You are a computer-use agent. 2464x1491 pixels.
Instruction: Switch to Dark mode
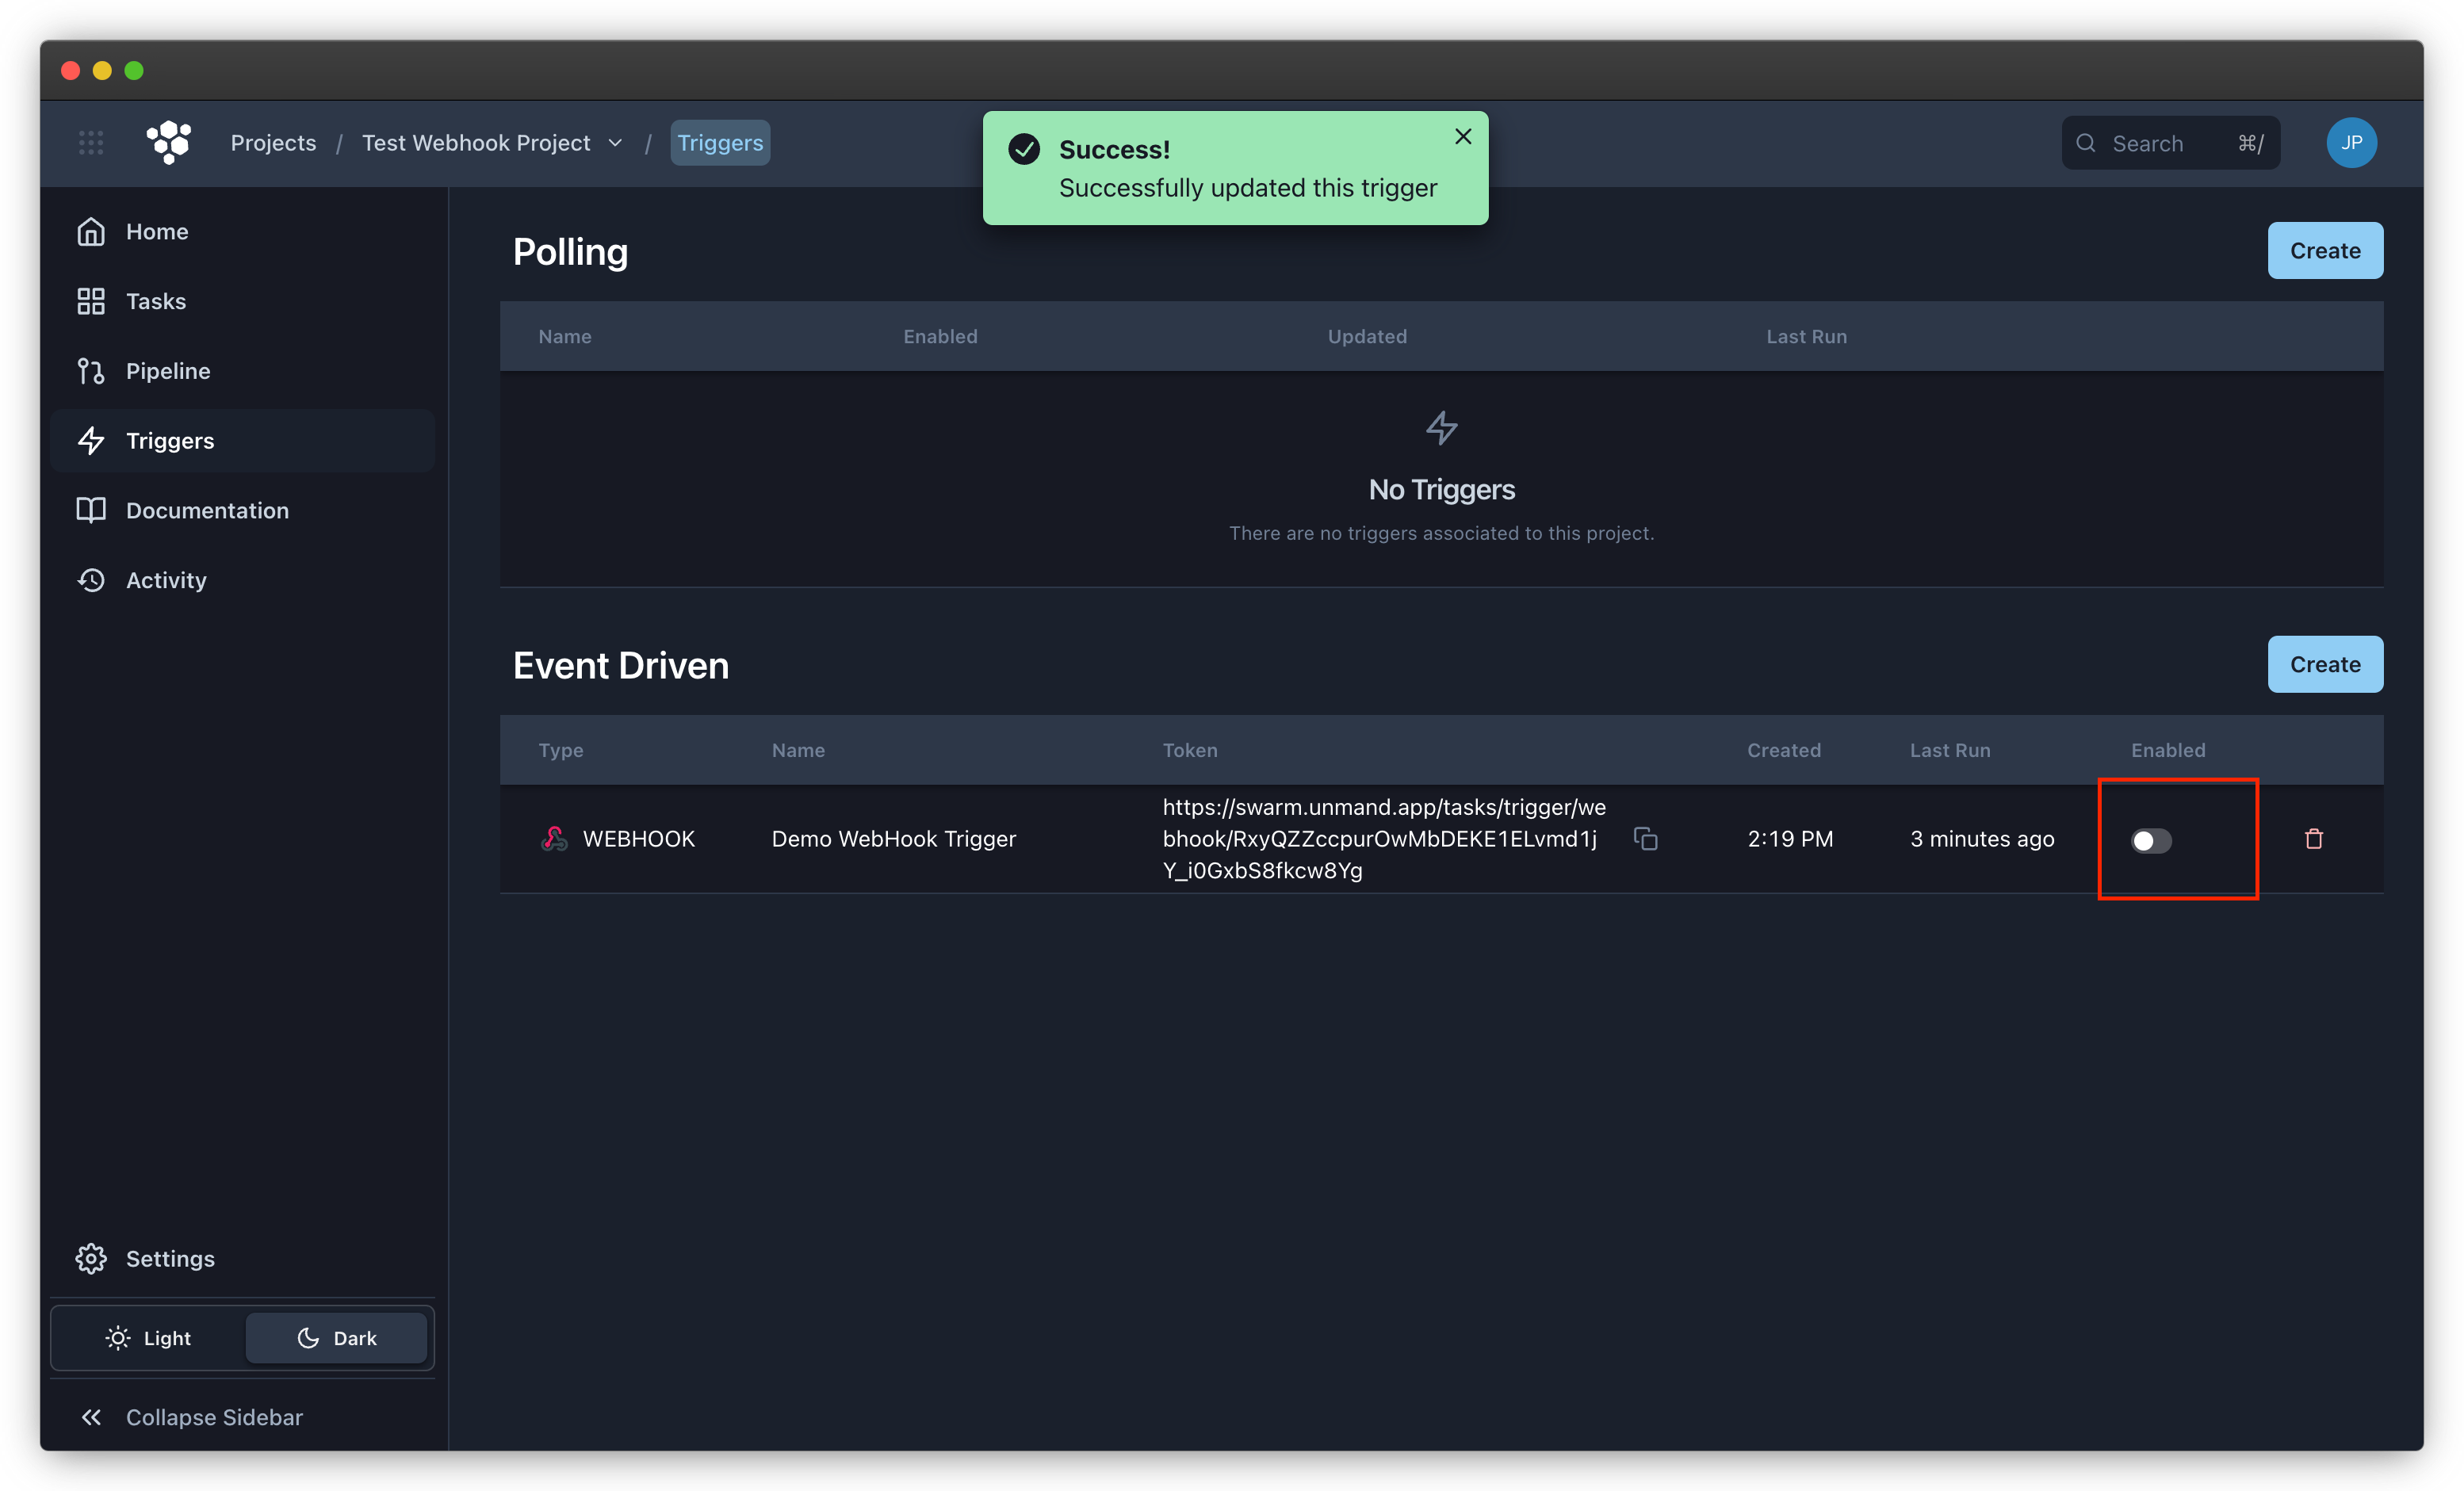click(335, 1338)
